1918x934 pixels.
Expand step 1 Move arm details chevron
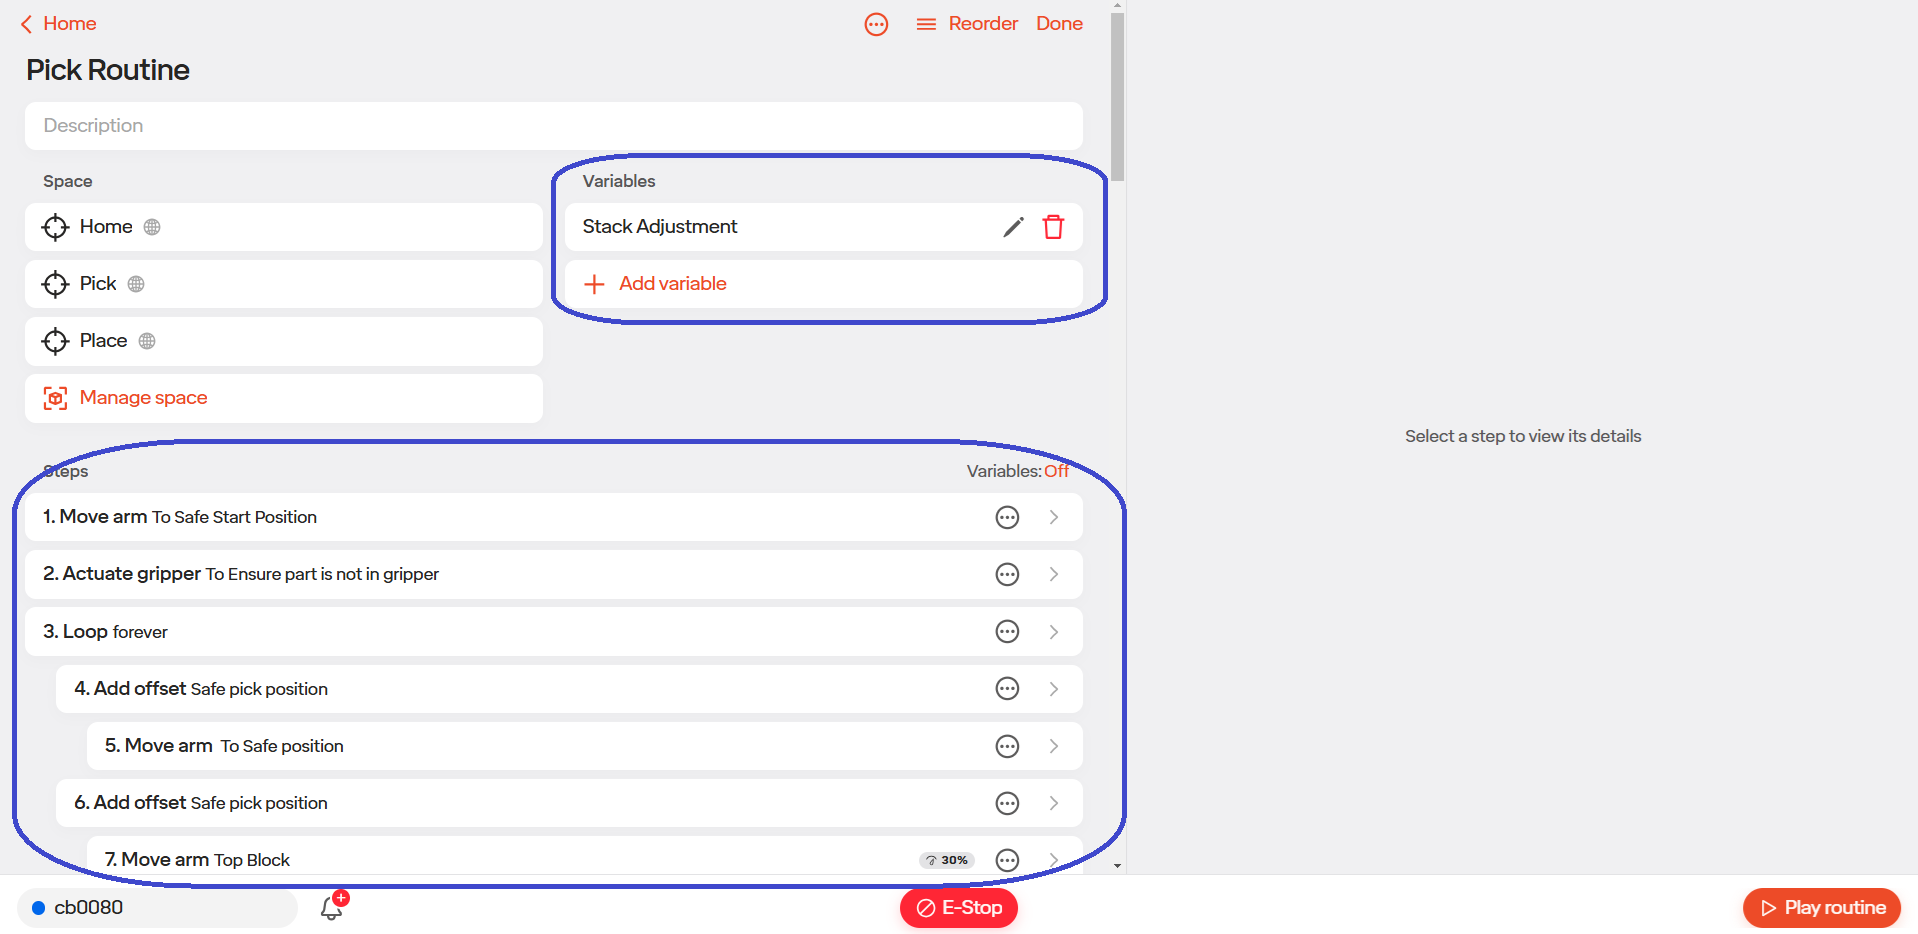pyautogui.click(x=1054, y=517)
